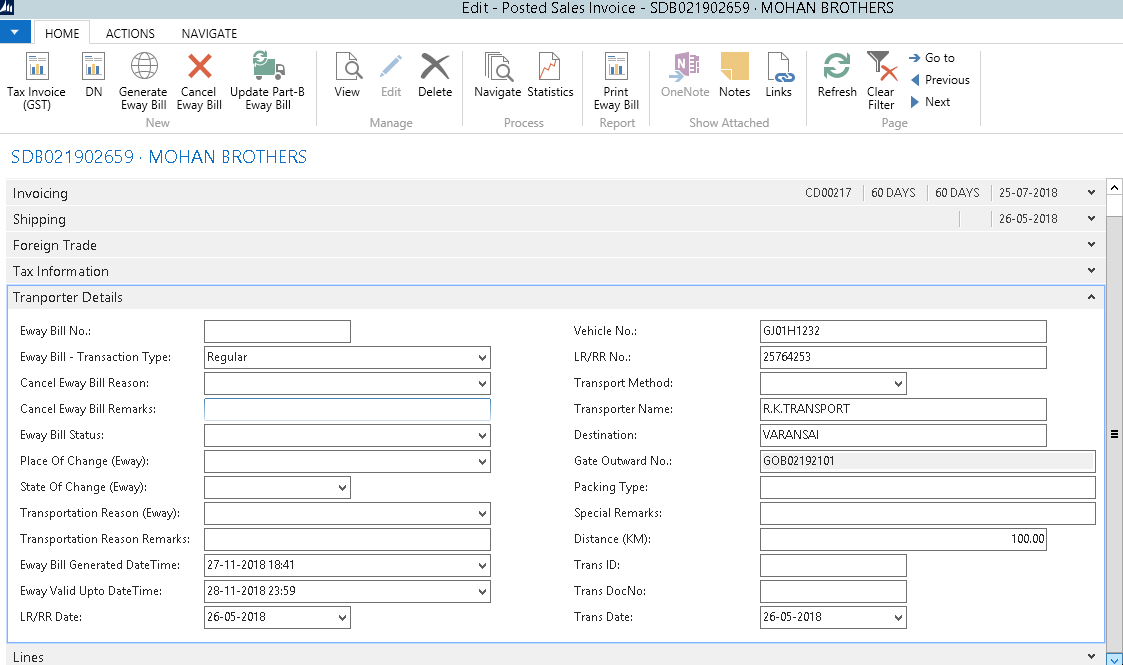
Task: Switch to the NAVIGATE ribbon tab
Action: (209, 33)
